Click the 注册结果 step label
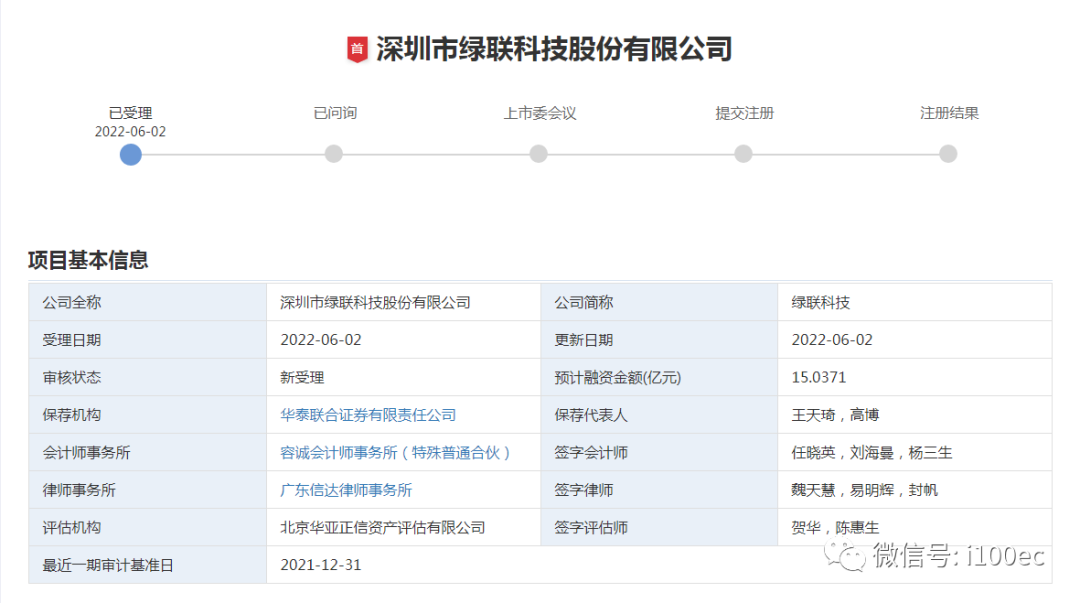 [x=949, y=113]
